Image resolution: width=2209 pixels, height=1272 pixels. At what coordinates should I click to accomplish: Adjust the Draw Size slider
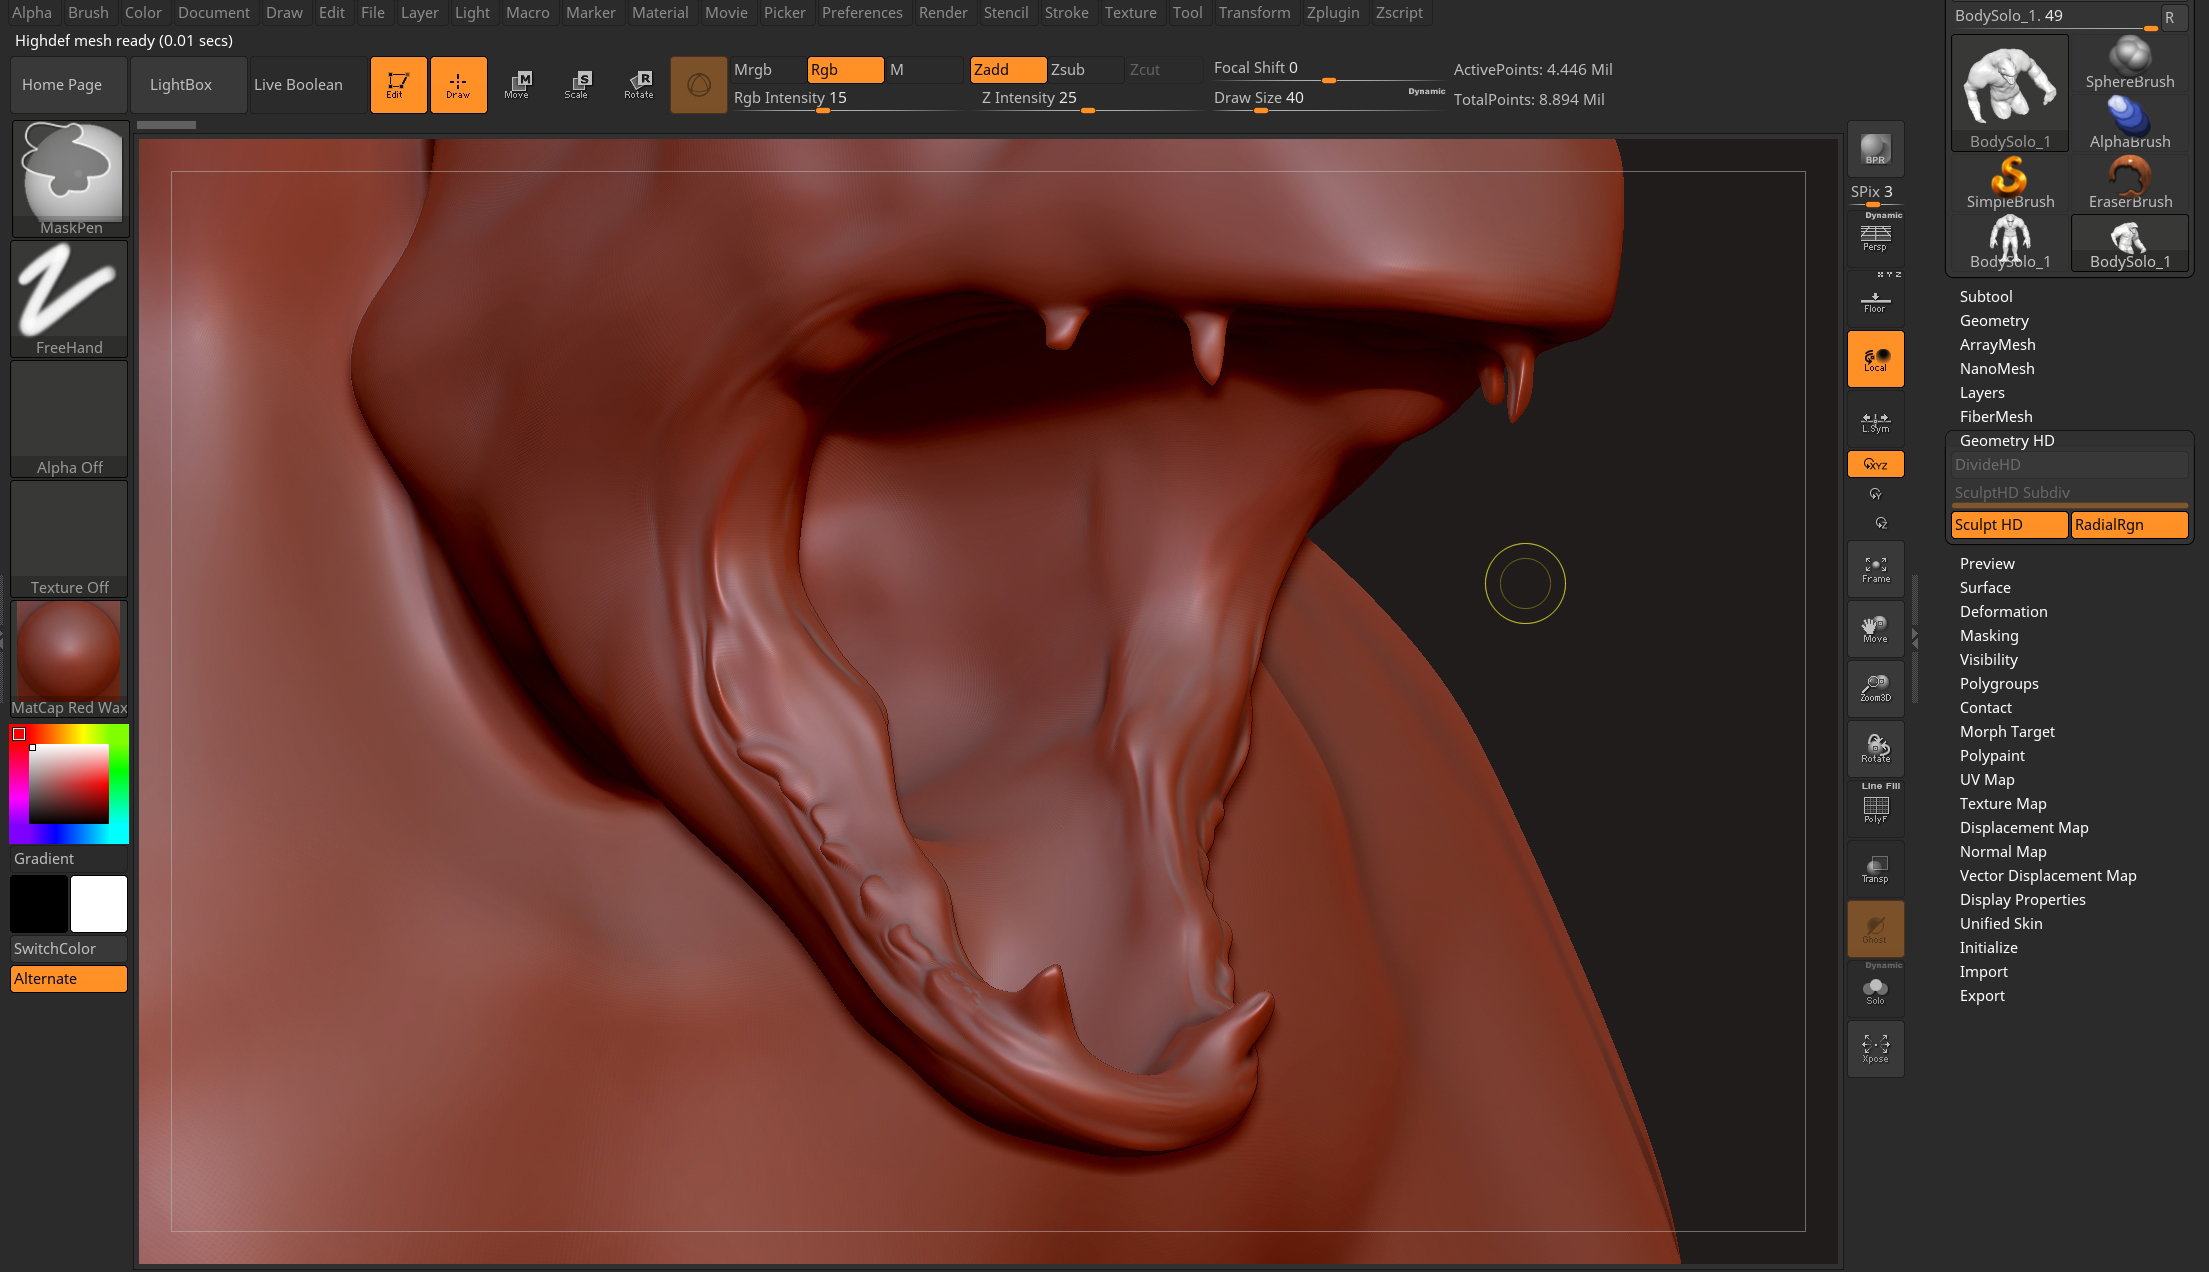pyautogui.click(x=1327, y=98)
